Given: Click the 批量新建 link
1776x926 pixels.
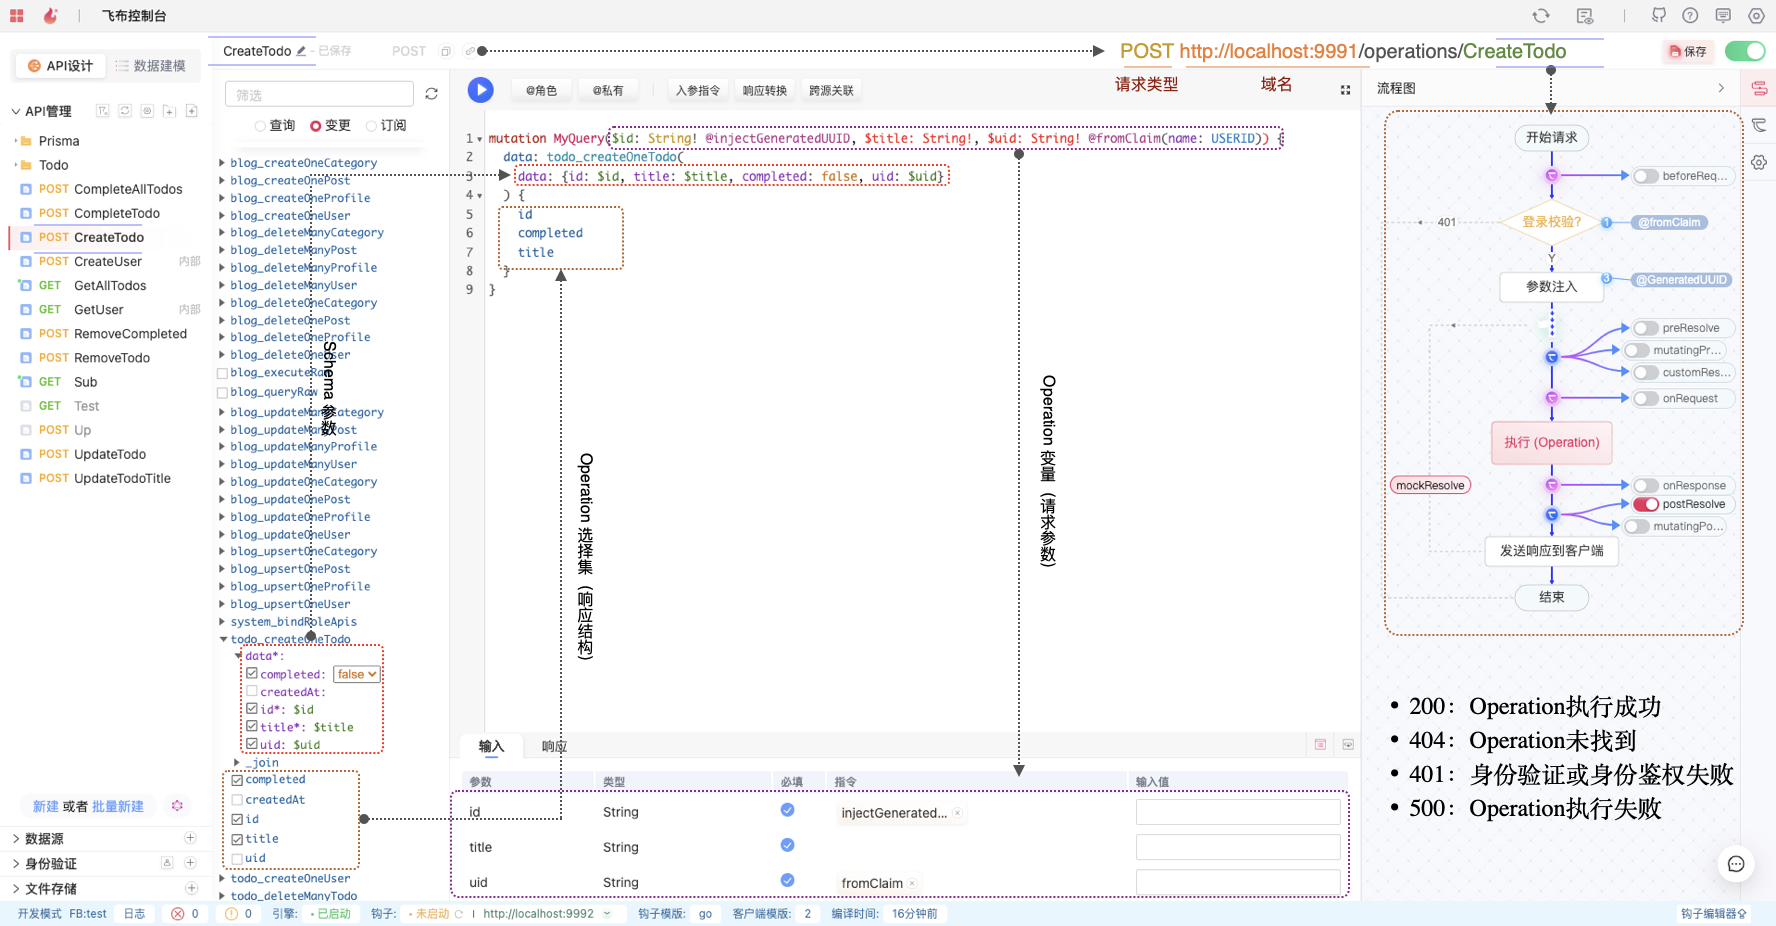Looking at the screenshot, I should 118,806.
